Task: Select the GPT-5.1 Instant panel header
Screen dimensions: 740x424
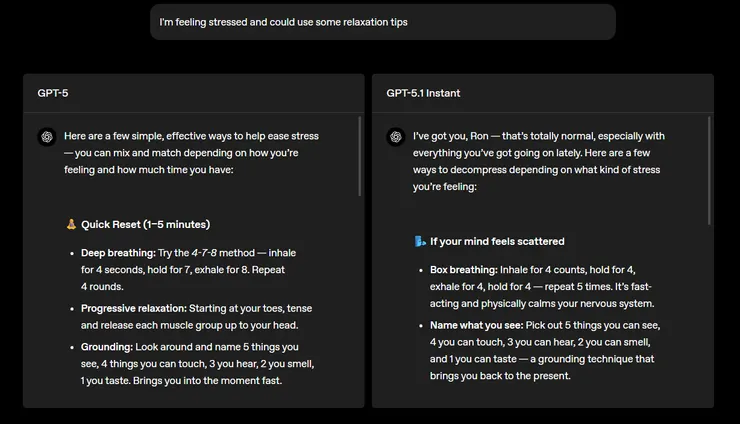Action: 424,93
